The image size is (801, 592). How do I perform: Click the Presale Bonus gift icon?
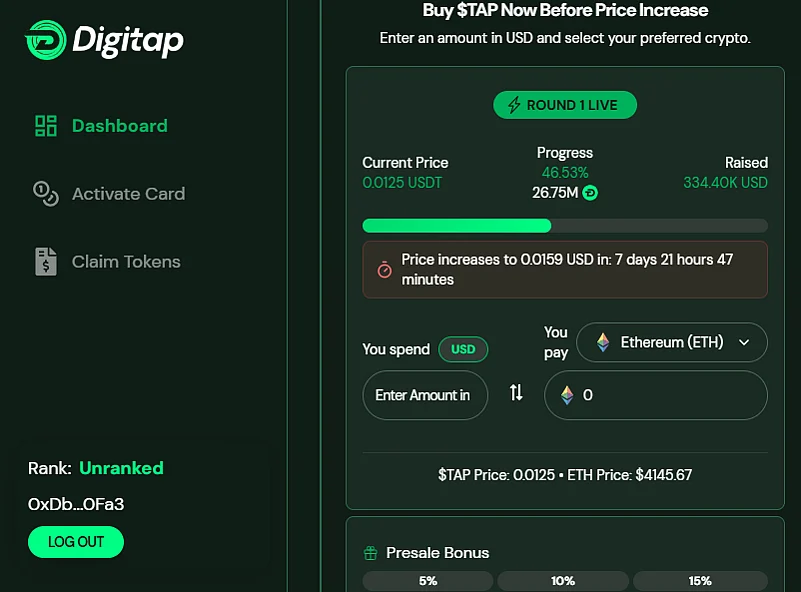370,553
